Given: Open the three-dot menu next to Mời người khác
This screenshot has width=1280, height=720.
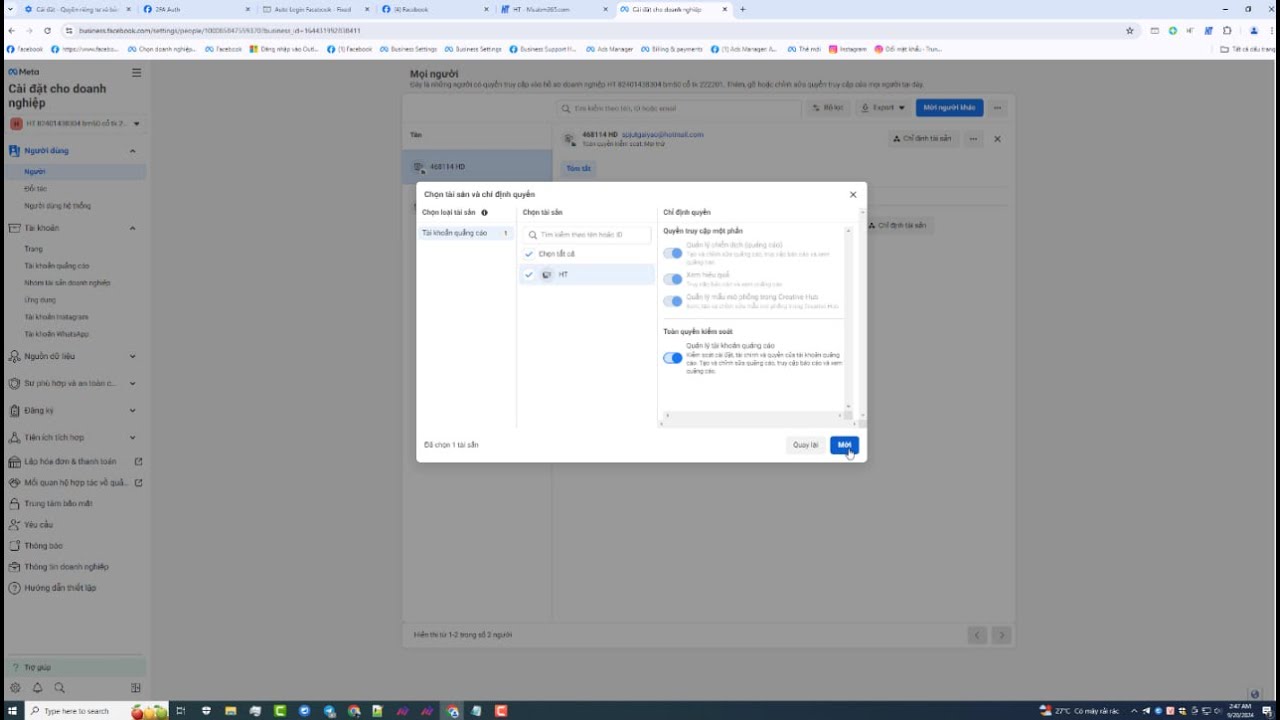Looking at the screenshot, I should point(997,107).
